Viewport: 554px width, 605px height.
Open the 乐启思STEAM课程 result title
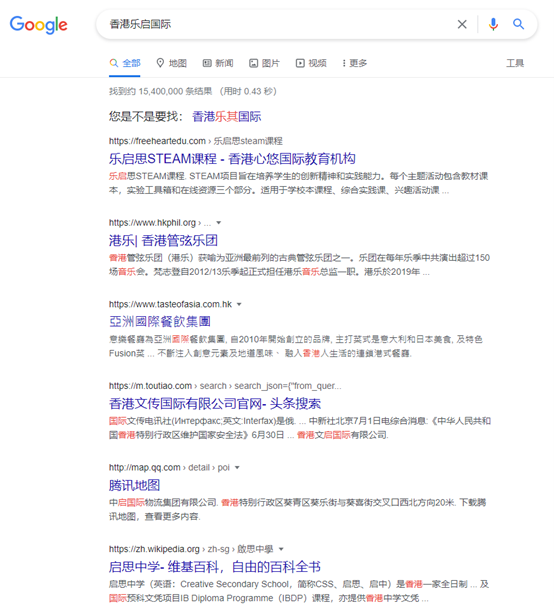pos(232,158)
